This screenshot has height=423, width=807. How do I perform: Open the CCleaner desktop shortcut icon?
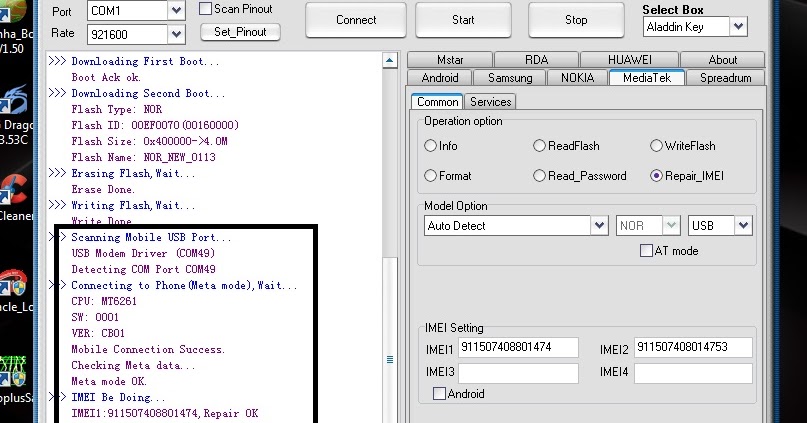[14, 190]
